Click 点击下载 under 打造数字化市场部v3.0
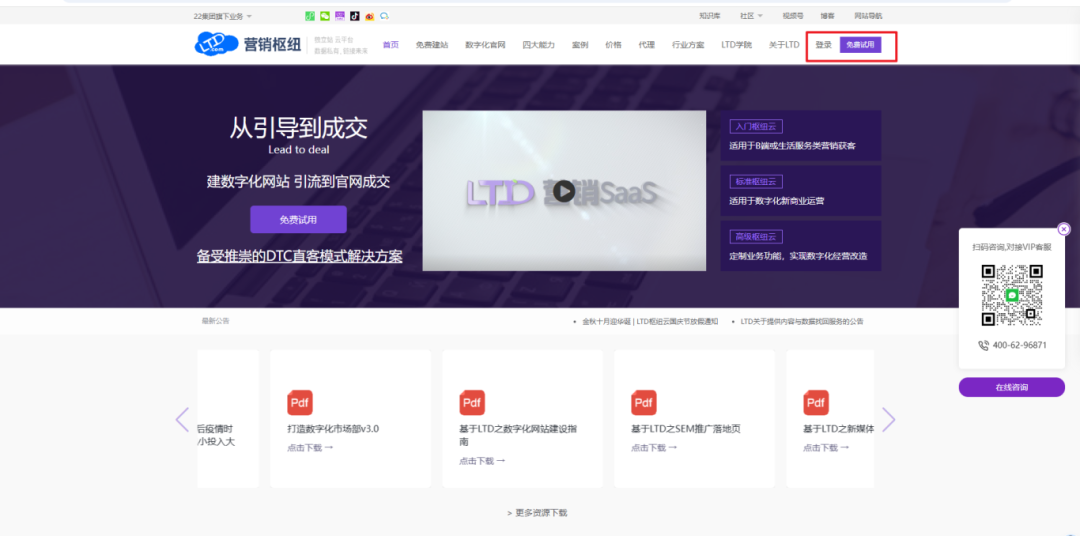The width and height of the screenshot is (1080, 536). tap(310, 447)
